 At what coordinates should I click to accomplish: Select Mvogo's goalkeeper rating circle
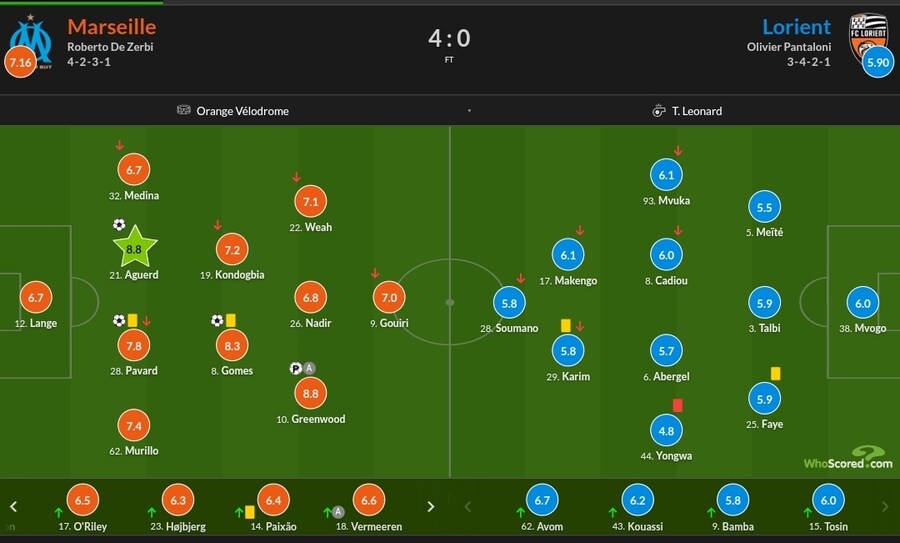[x=862, y=304]
